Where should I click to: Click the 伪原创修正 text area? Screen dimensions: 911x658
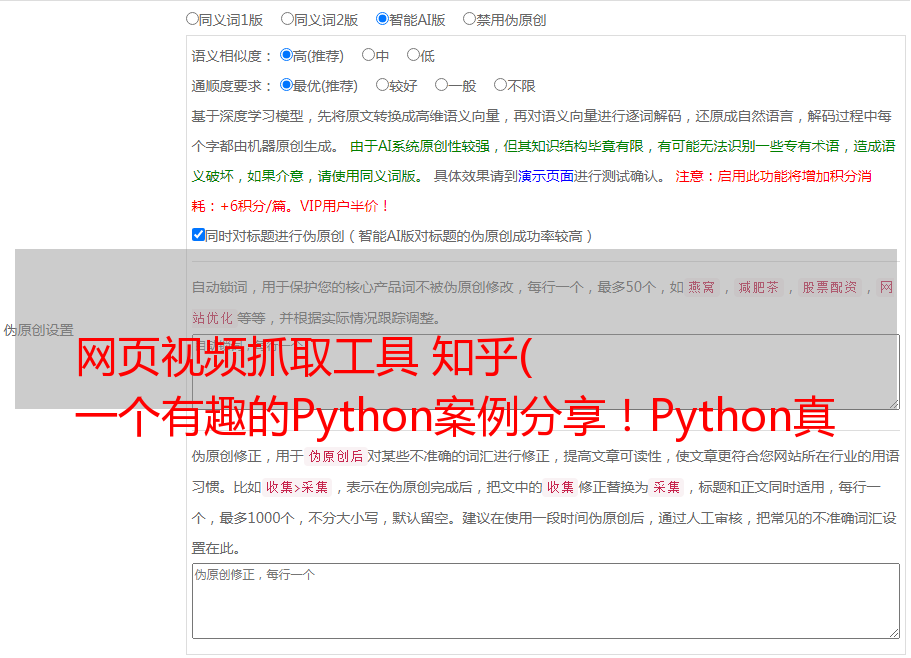pyautogui.click(x=546, y=601)
